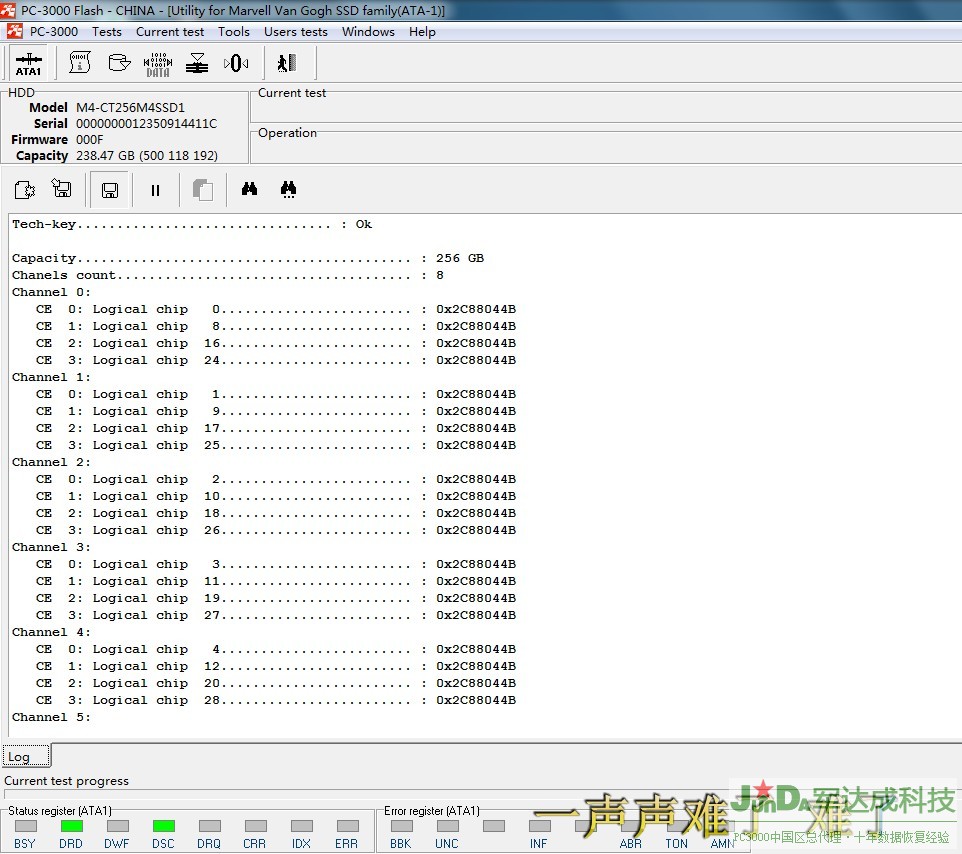Click the capacity value 238.47 GB
The image size is (962, 854).
[x=147, y=155]
